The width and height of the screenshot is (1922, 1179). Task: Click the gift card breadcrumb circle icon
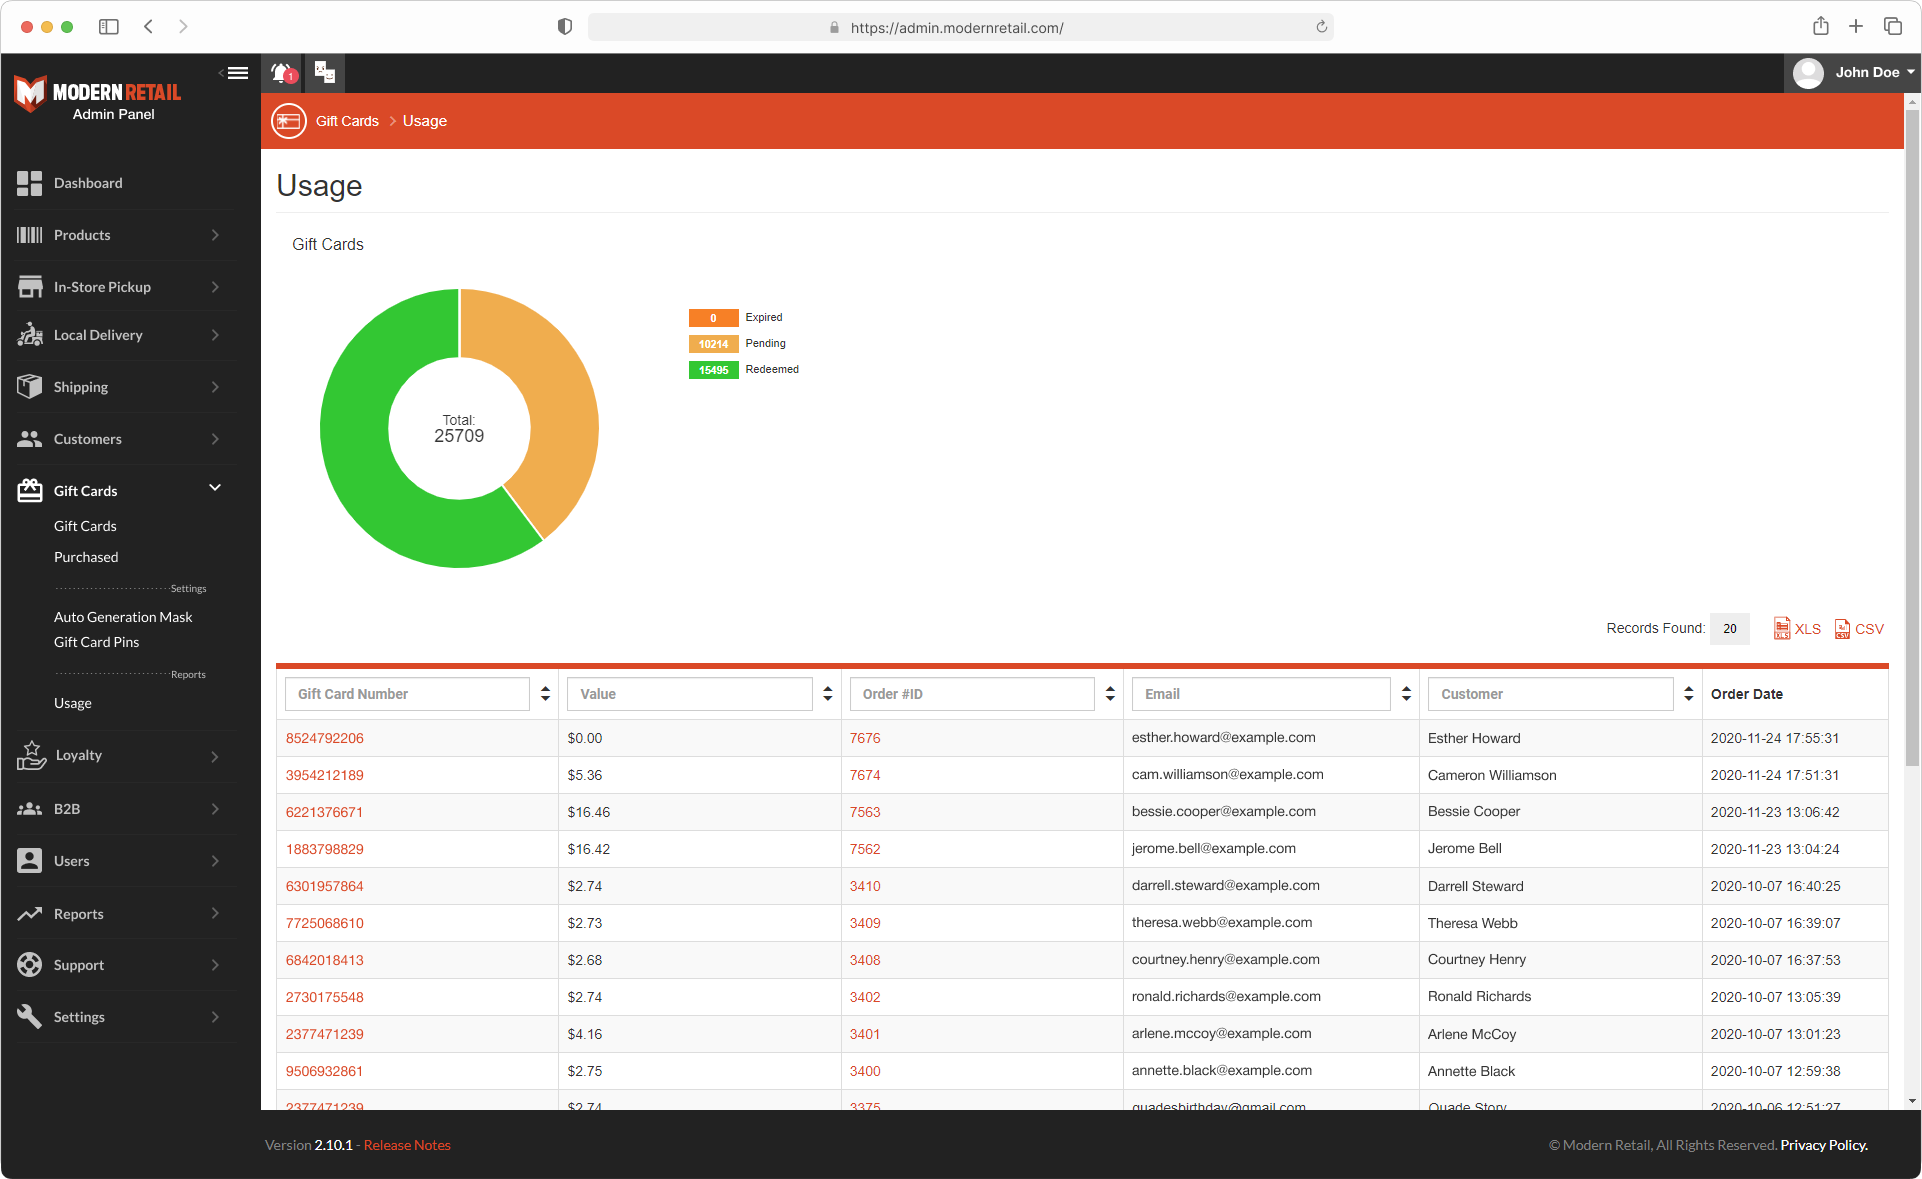[x=289, y=121]
